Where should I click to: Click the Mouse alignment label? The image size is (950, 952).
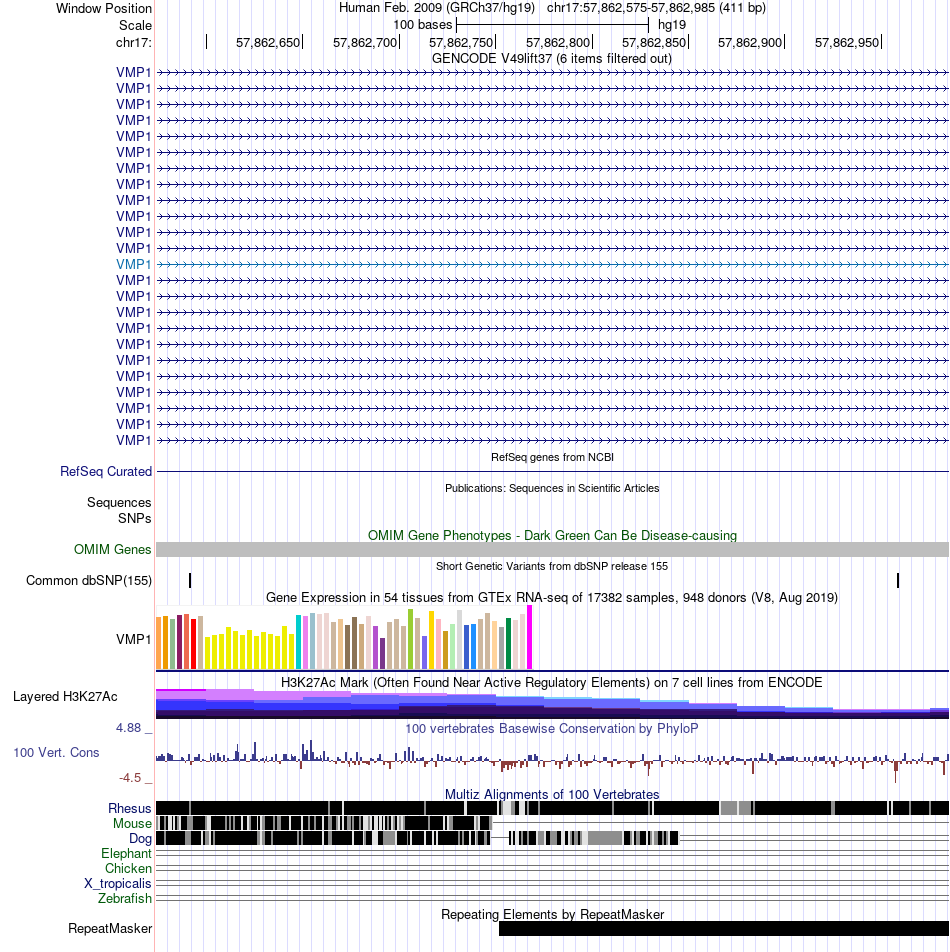[132, 823]
